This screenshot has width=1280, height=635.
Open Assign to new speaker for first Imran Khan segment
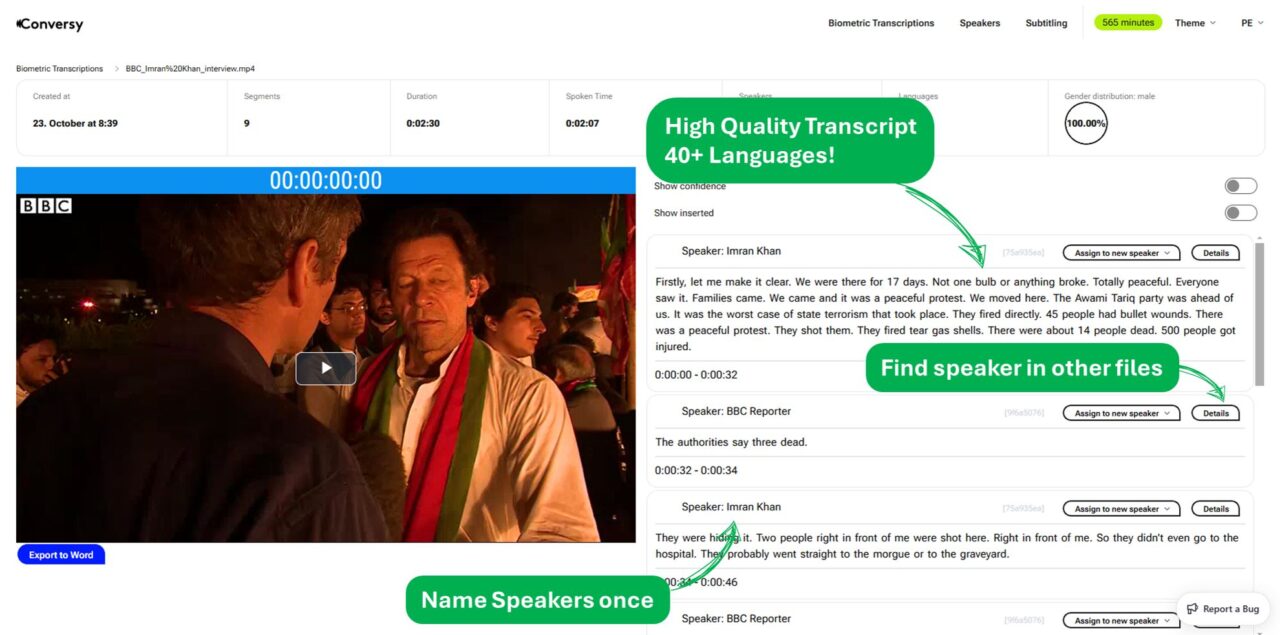pos(1122,253)
